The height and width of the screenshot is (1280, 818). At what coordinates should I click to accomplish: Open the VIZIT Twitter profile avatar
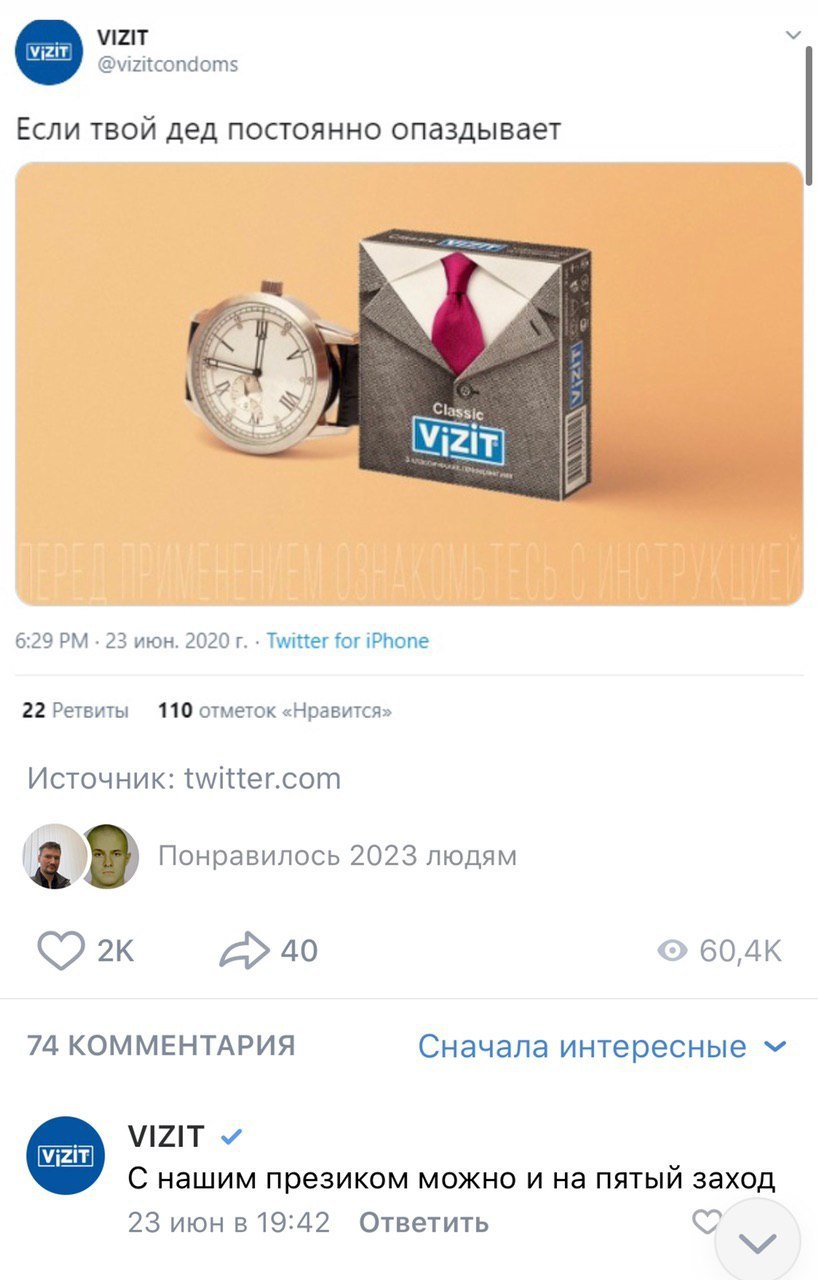click(49, 52)
